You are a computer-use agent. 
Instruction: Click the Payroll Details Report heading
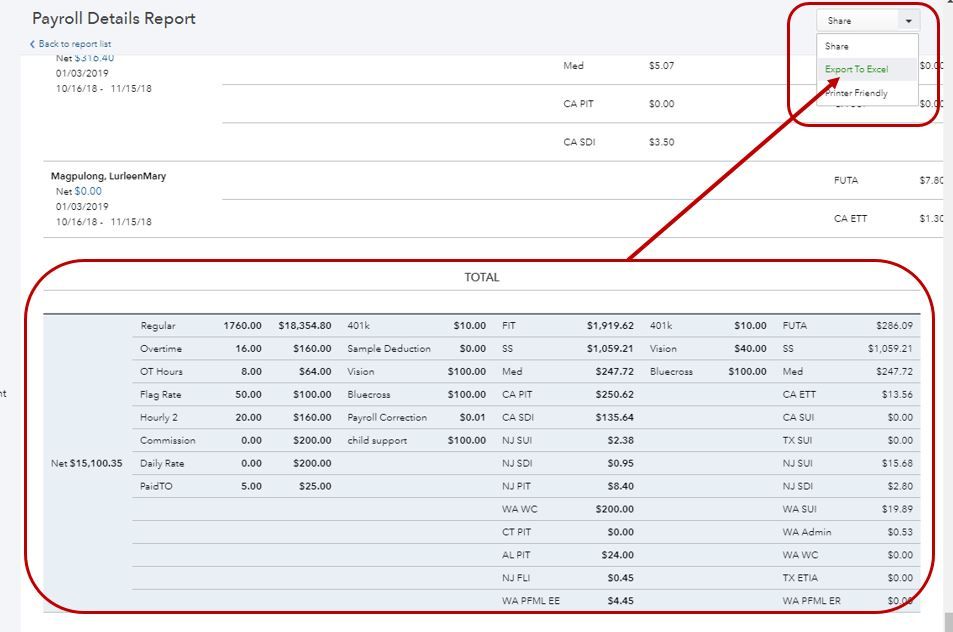point(114,19)
